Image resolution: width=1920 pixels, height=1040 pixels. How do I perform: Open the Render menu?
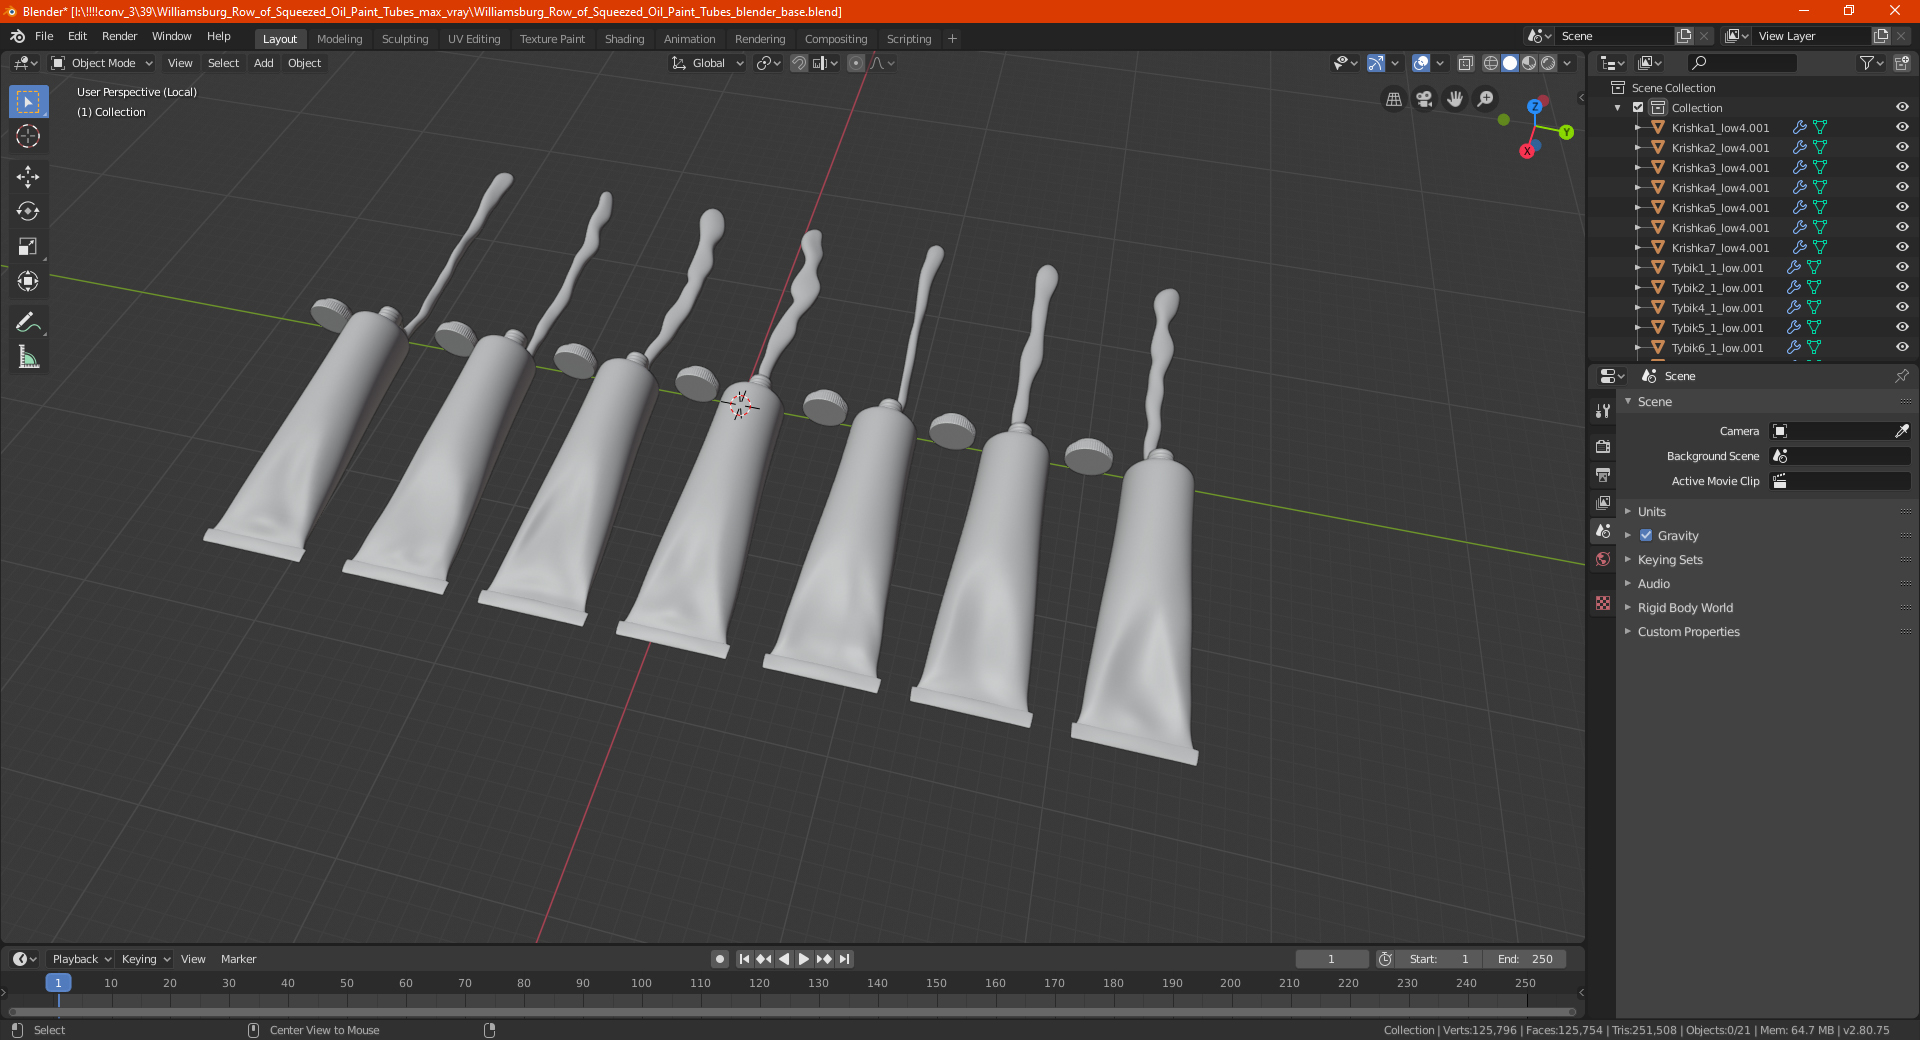tap(119, 36)
